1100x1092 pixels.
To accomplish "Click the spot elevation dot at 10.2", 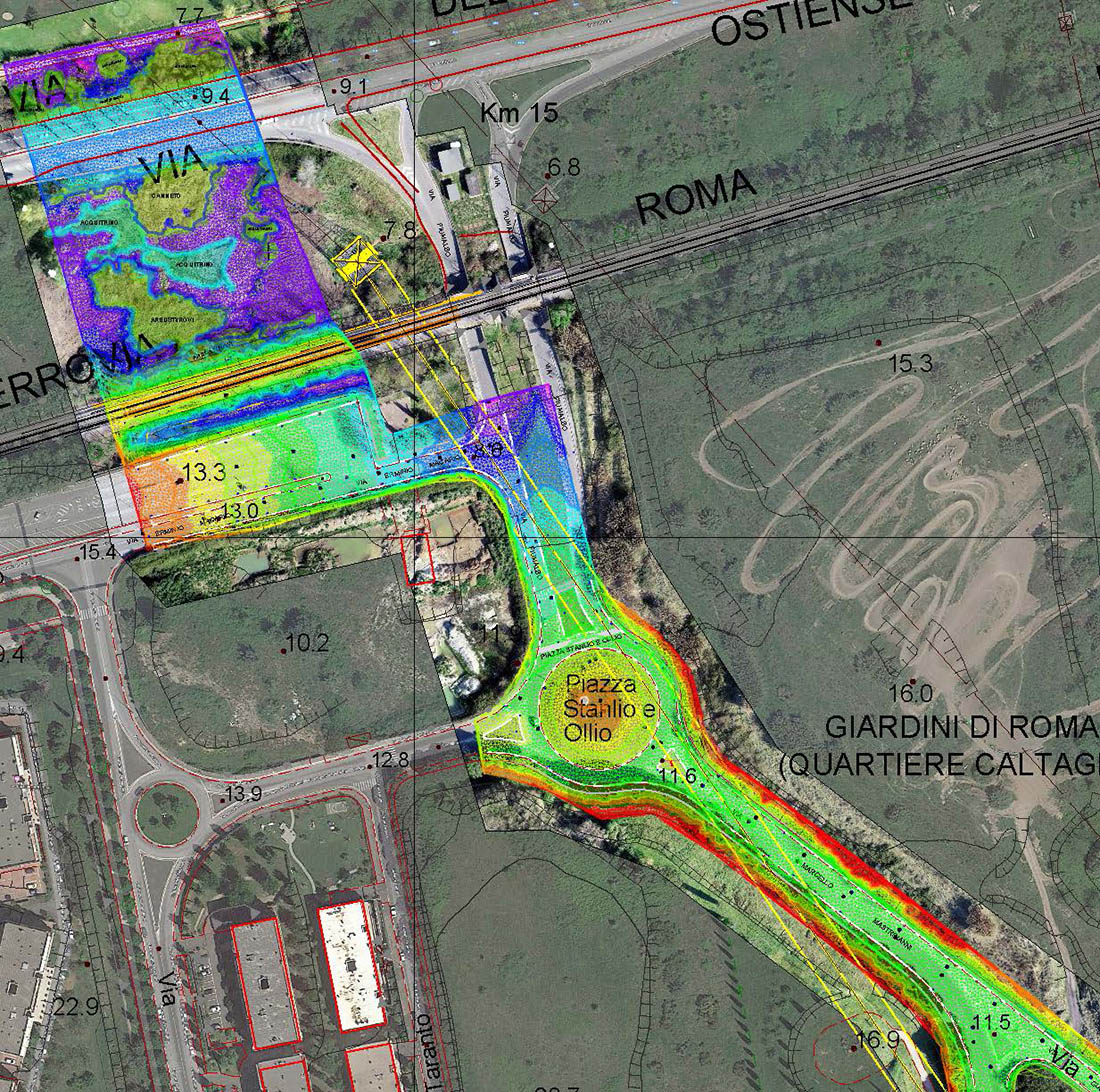I will 284,651.
